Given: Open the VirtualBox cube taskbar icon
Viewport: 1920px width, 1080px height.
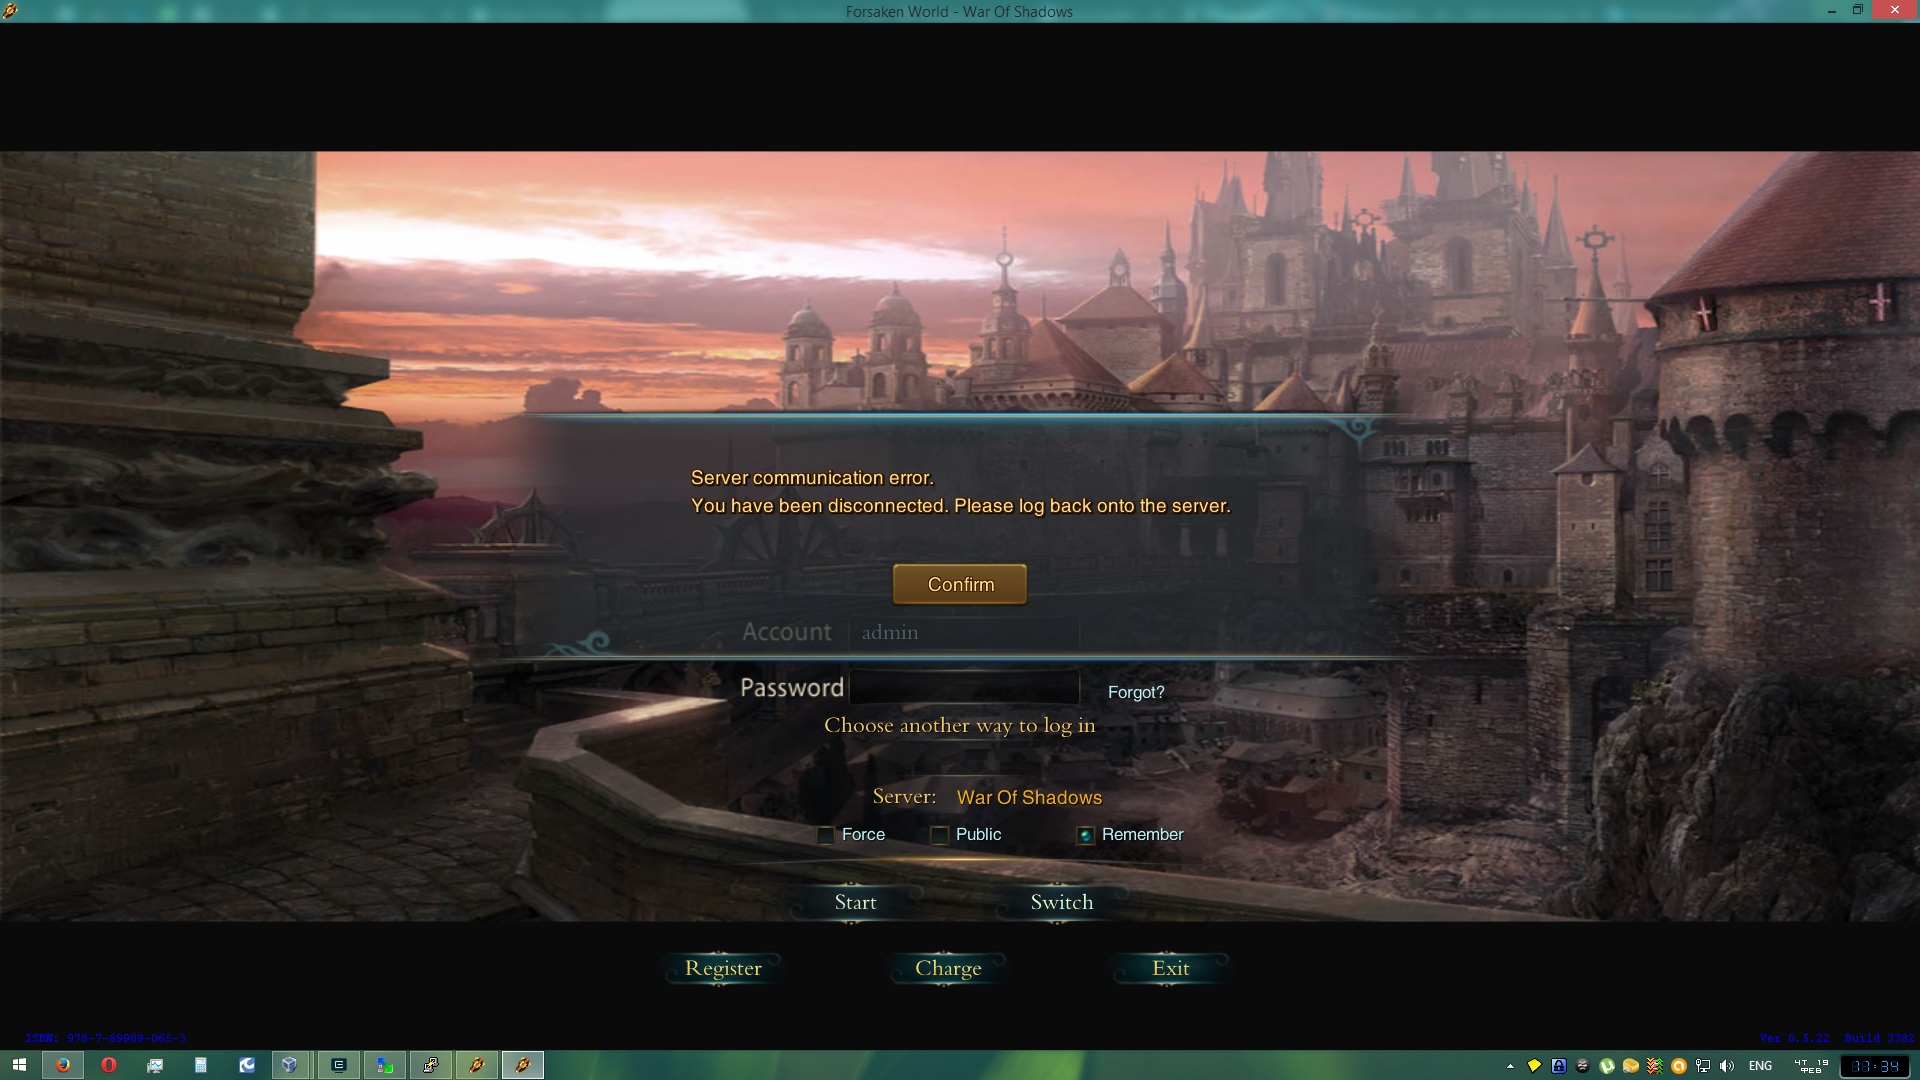Looking at the screenshot, I should click(x=290, y=1065).
